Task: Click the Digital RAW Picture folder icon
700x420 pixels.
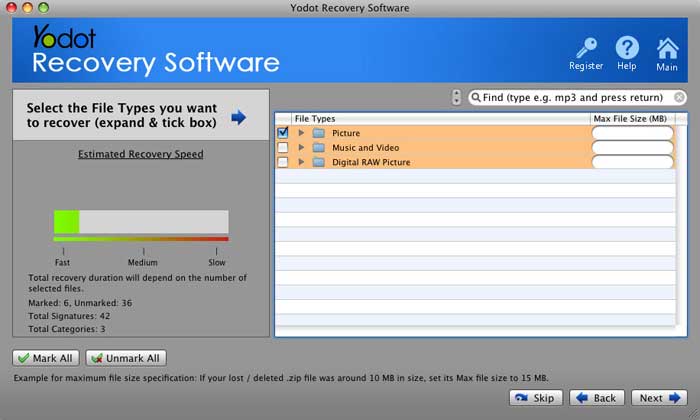Action: click(x=319, y=162)
